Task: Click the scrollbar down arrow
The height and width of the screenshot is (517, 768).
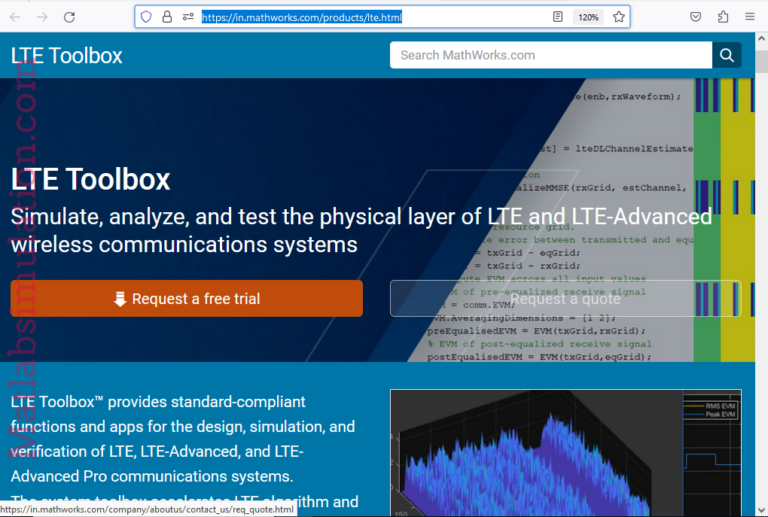Action: [x=762, y=511]
